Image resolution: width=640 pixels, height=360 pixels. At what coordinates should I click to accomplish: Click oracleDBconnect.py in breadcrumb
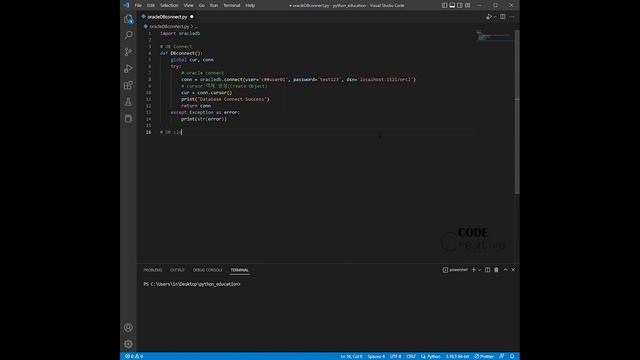tap(169, 27)
